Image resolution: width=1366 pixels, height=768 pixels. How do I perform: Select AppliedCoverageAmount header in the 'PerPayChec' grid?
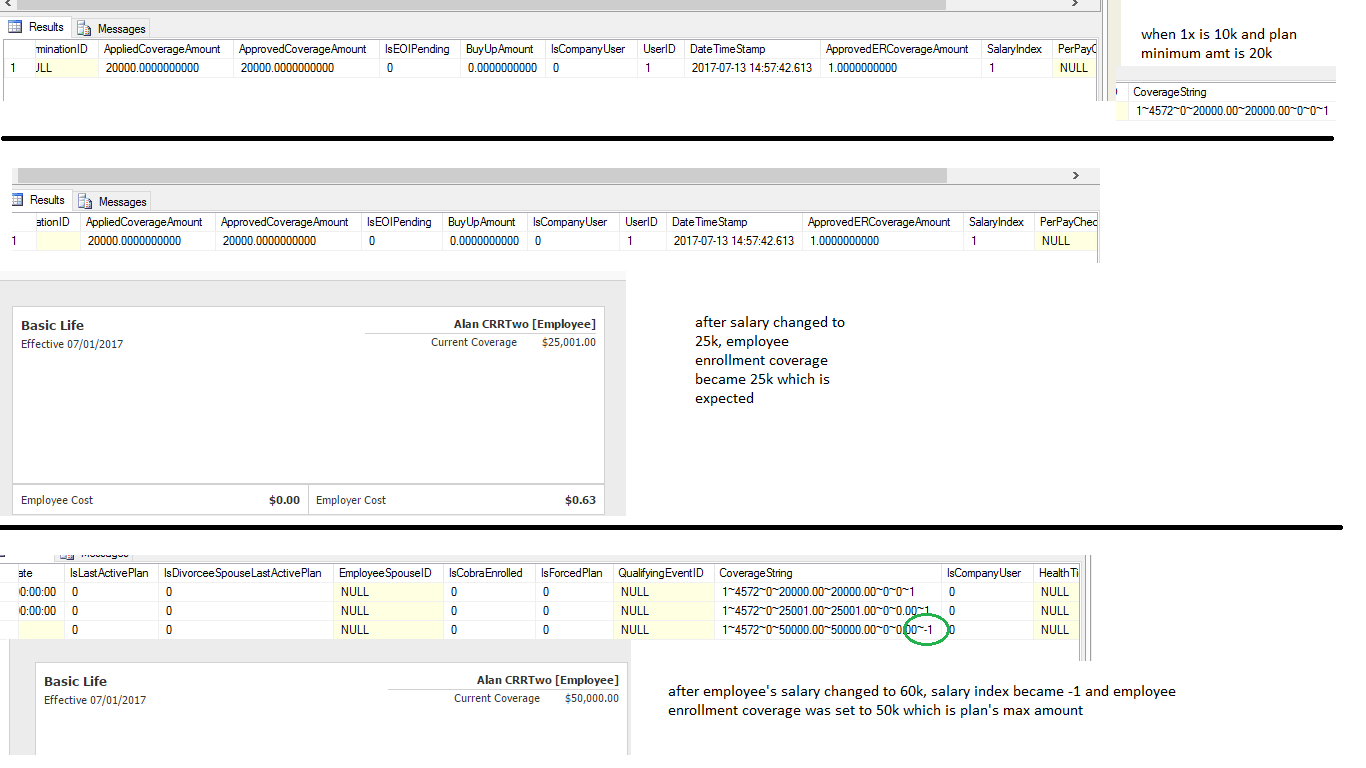point(148,222)
